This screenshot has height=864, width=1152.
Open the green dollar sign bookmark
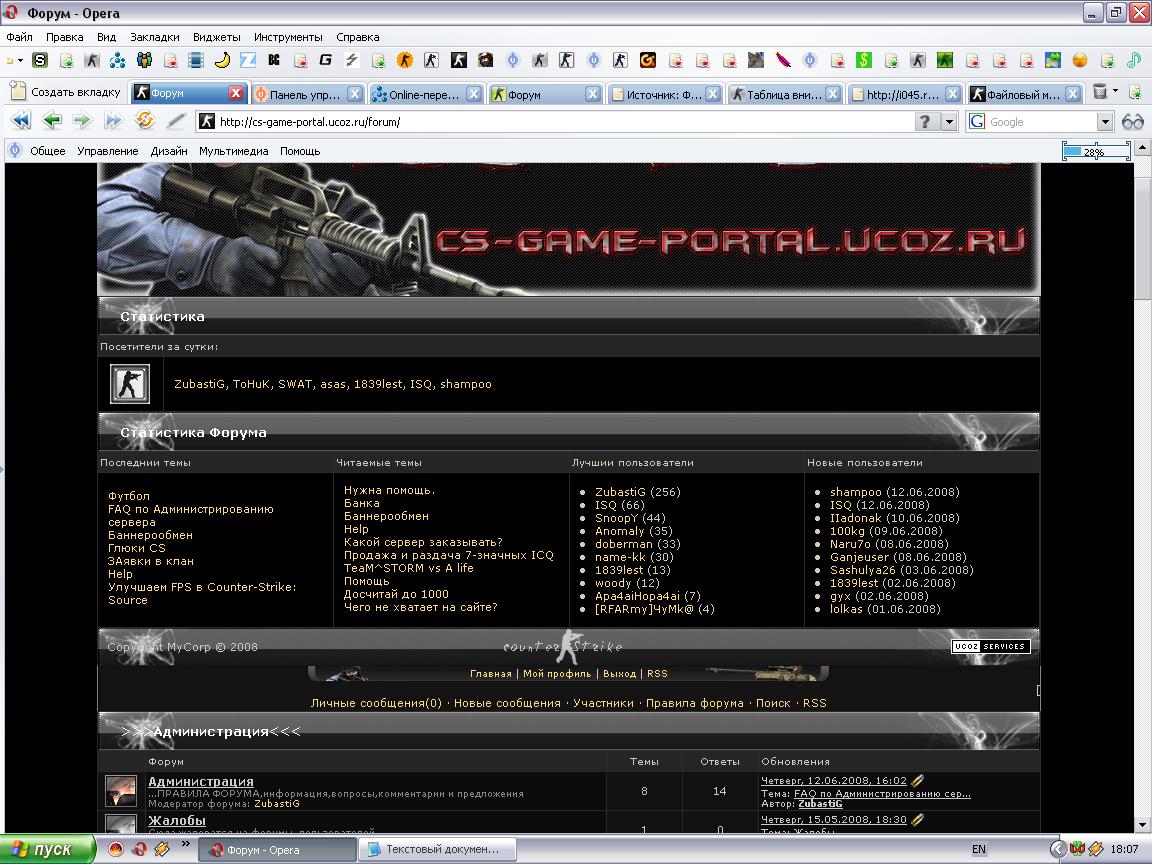point(864,60)
